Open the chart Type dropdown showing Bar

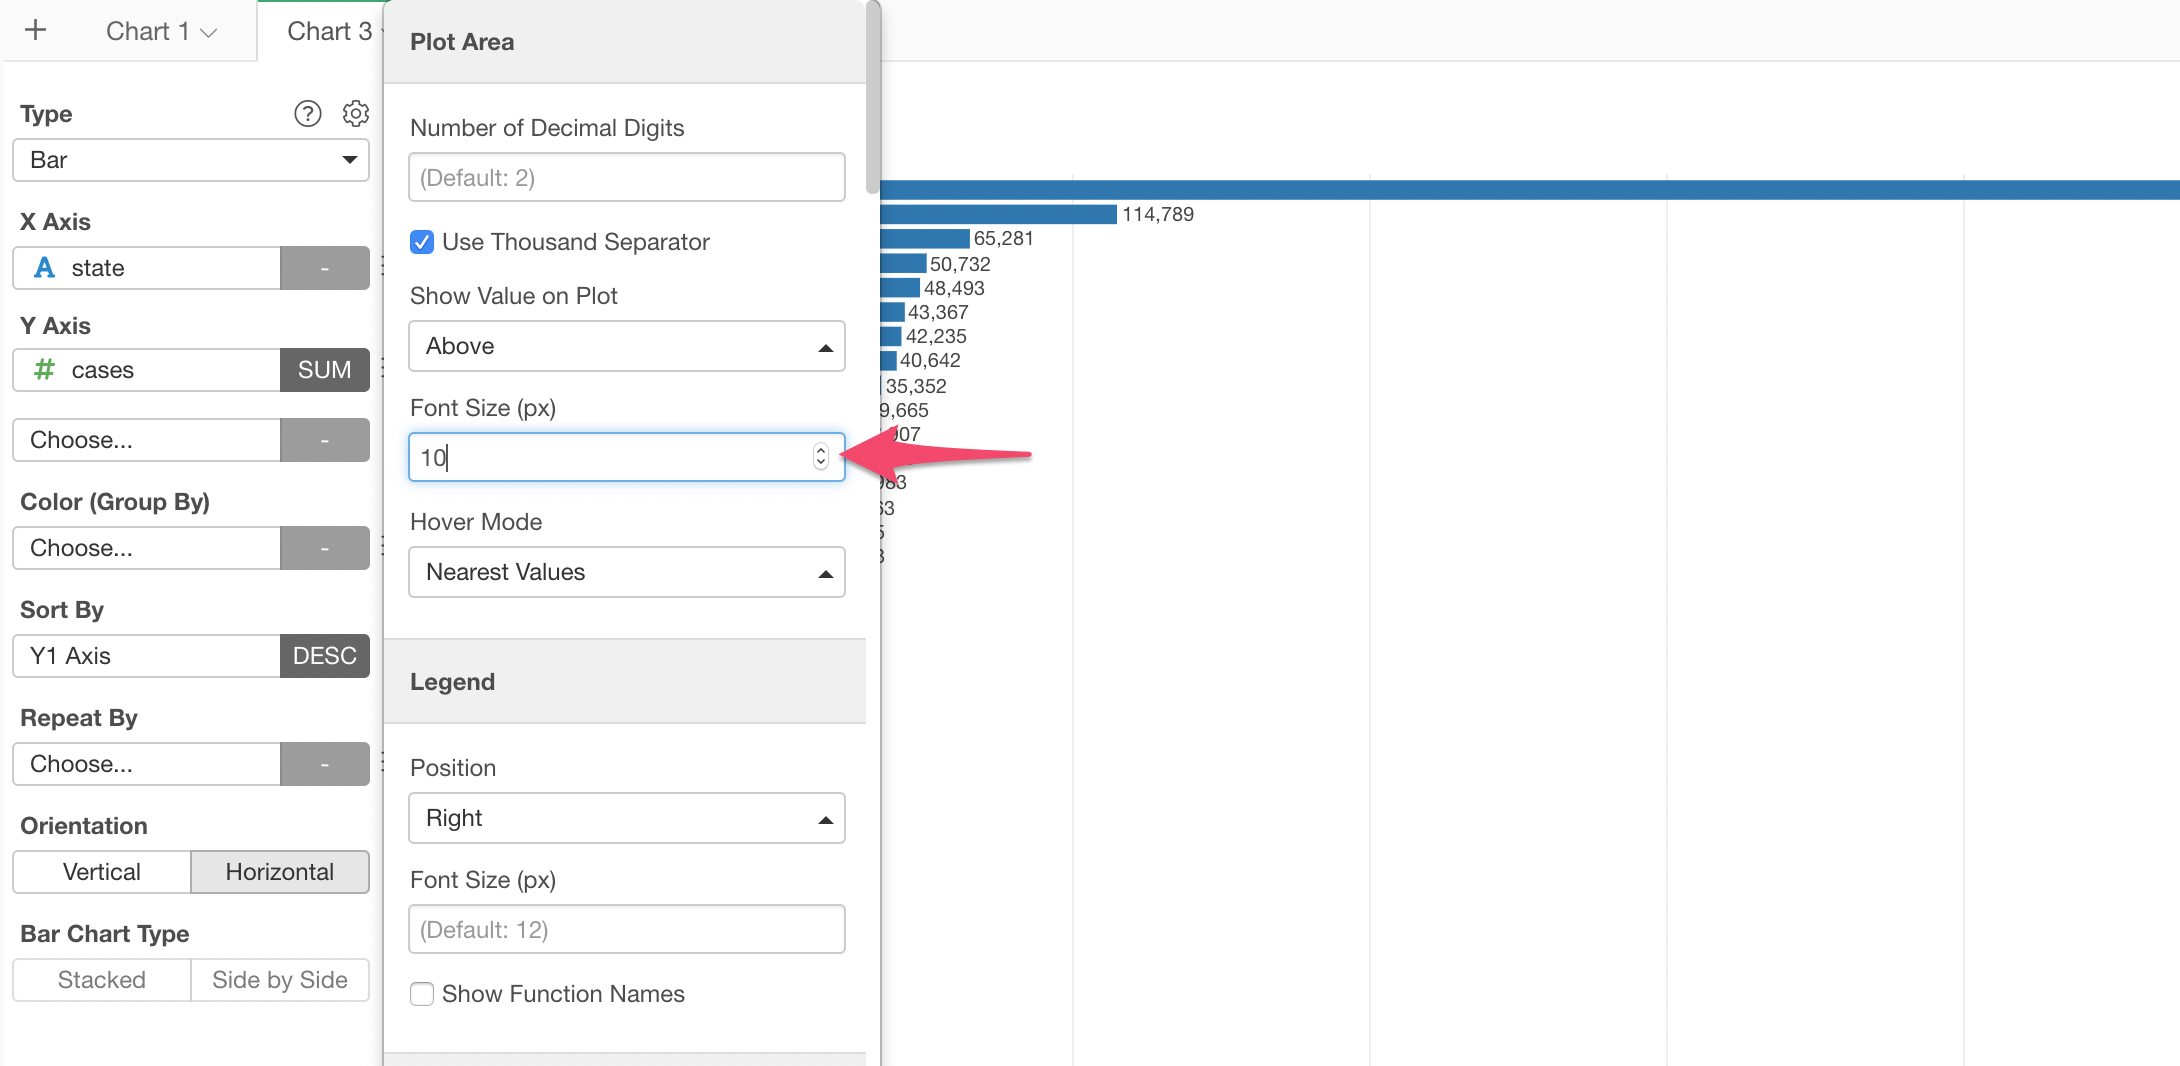191,160
